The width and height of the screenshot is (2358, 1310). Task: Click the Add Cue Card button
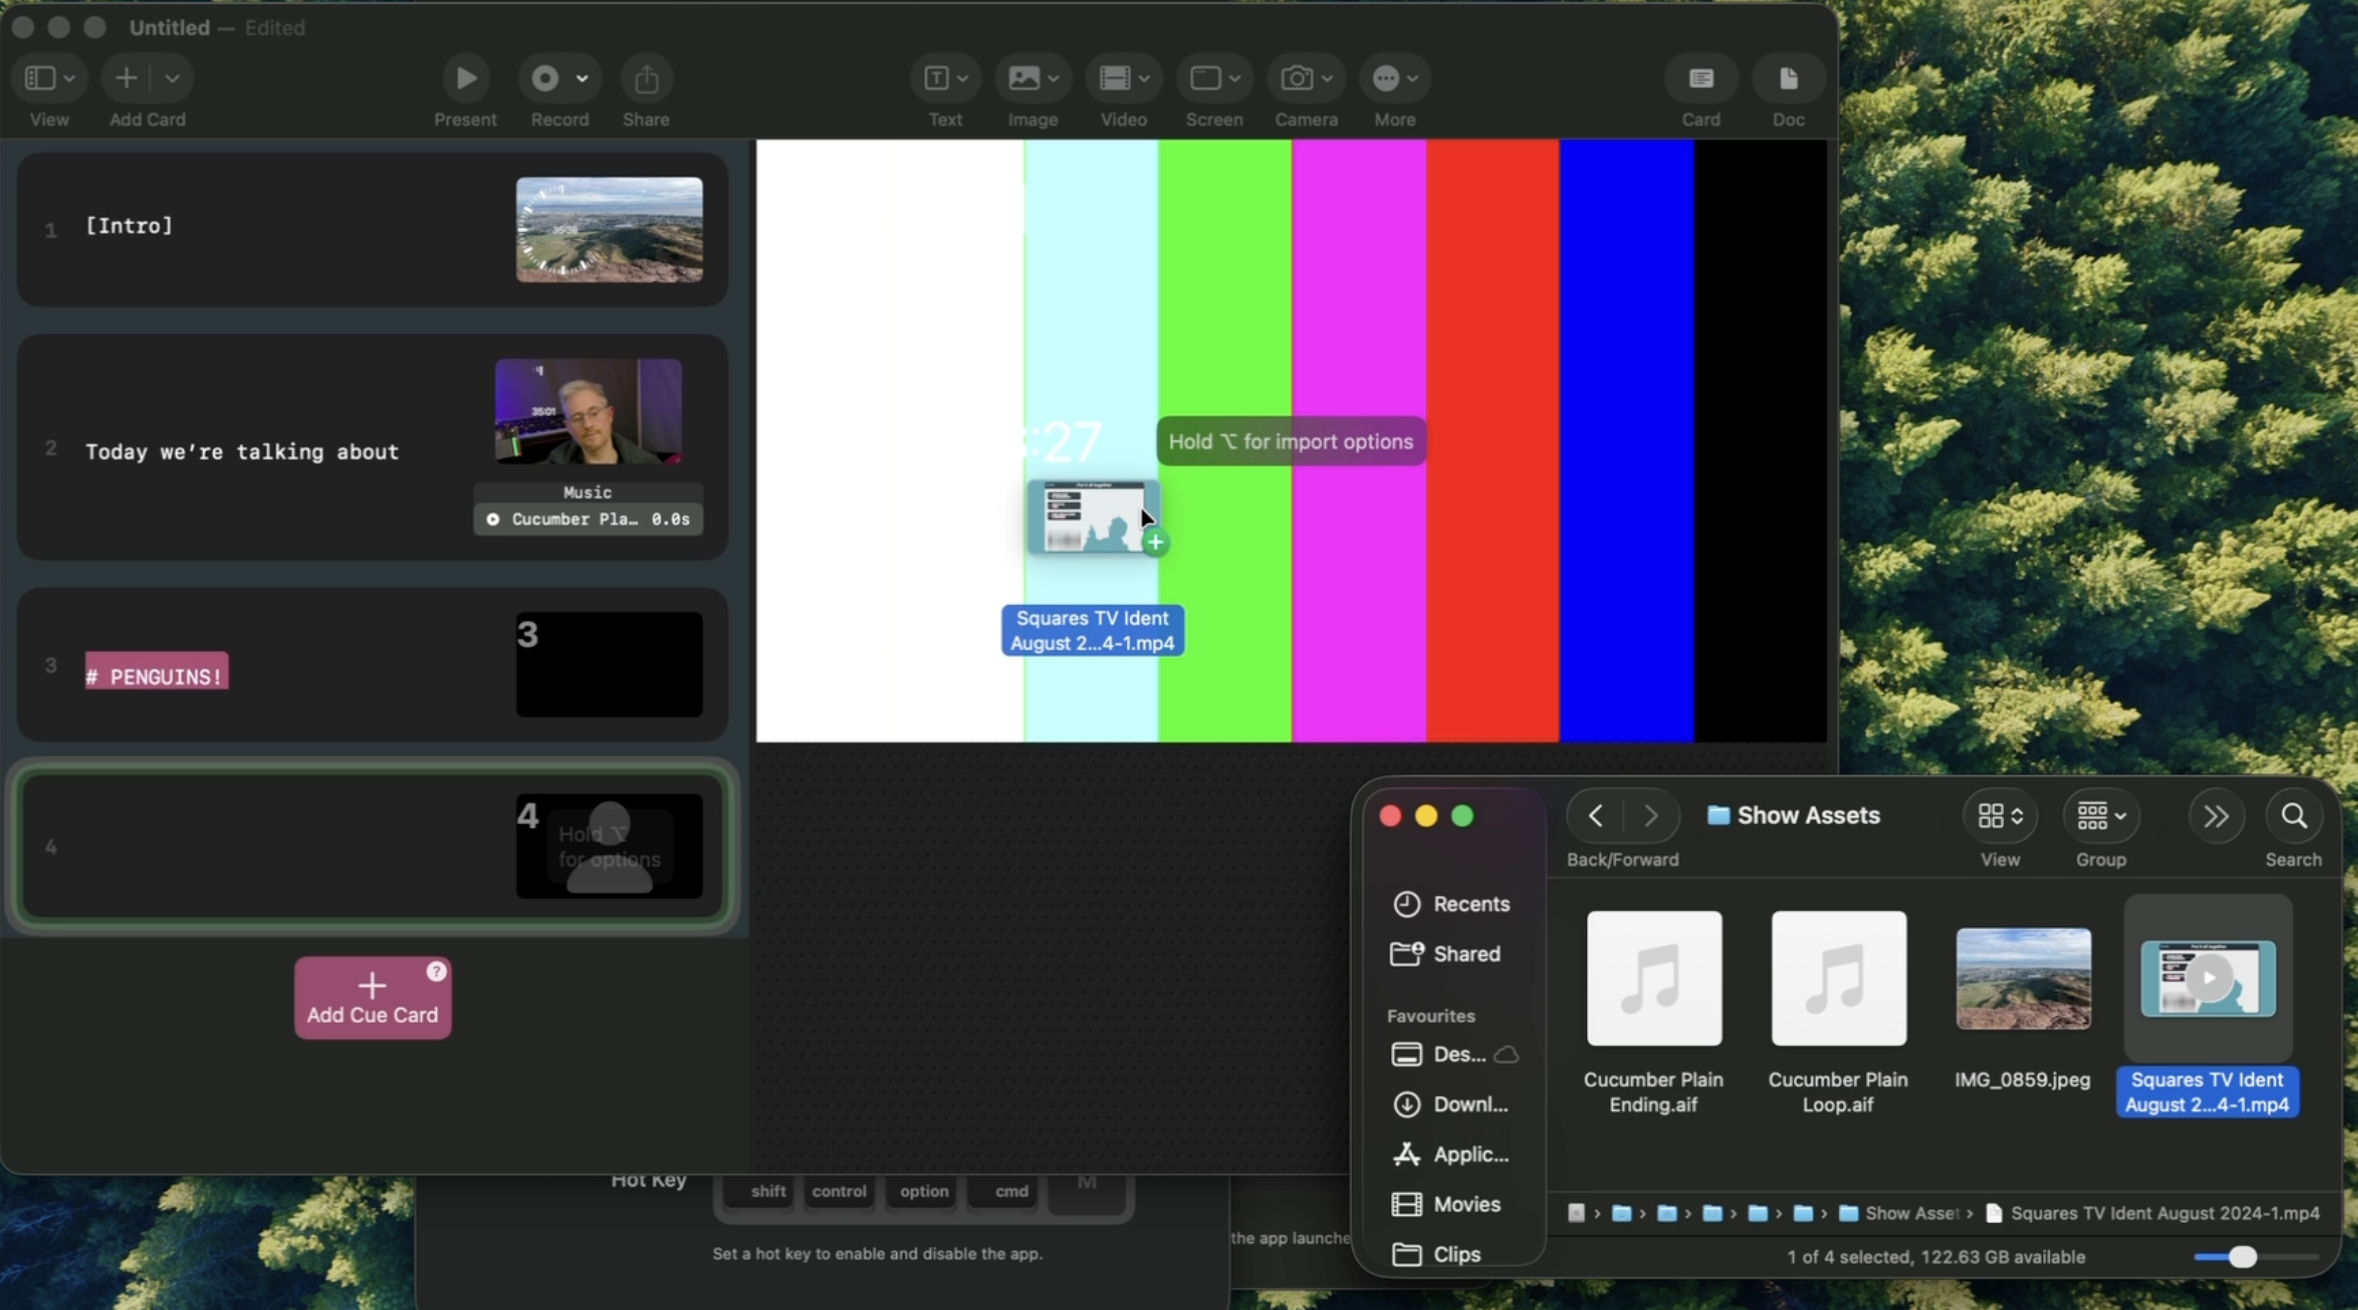coord(372,997)
